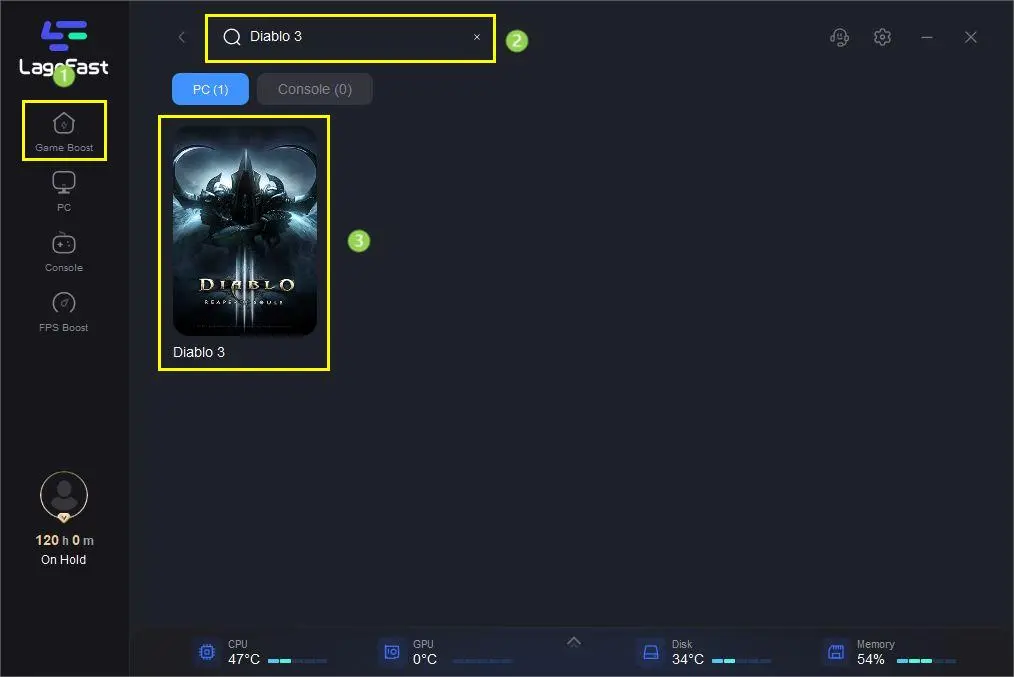1014x677 pixels.
Task: Switch to the Console (0) tab
Action: tap(315, 89)
